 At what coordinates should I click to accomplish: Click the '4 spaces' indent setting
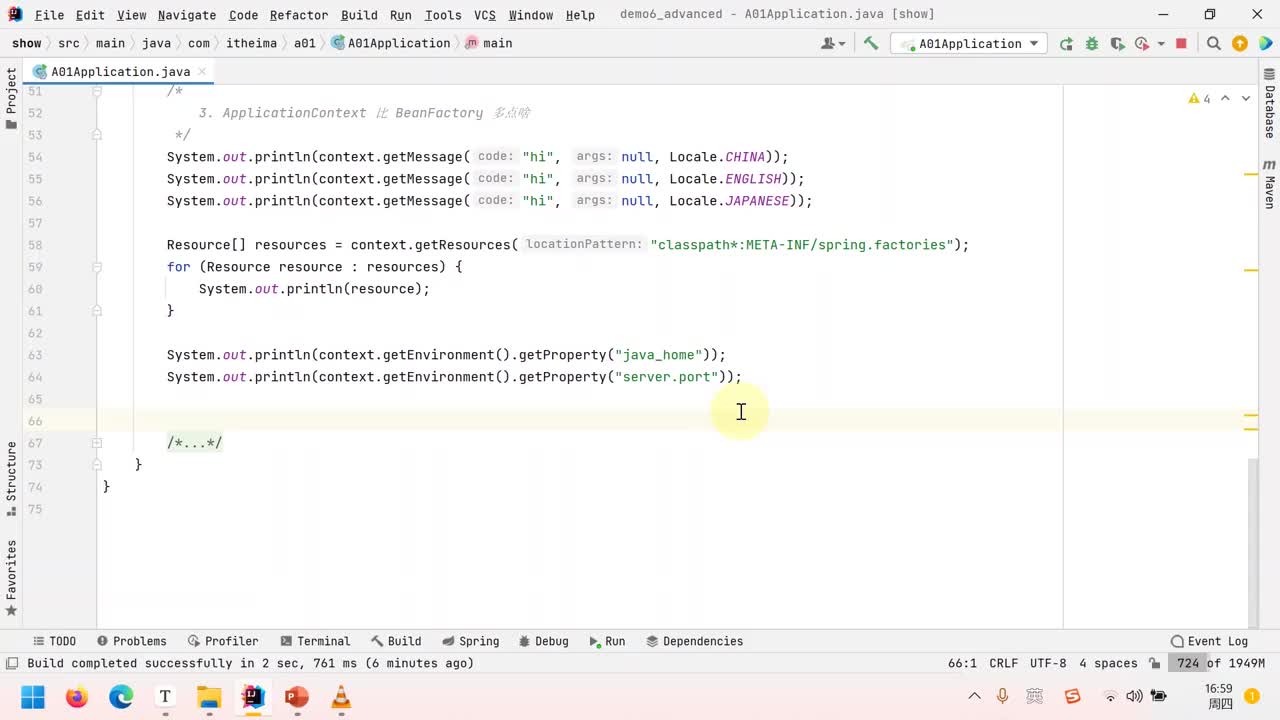tap(1108, 663)
